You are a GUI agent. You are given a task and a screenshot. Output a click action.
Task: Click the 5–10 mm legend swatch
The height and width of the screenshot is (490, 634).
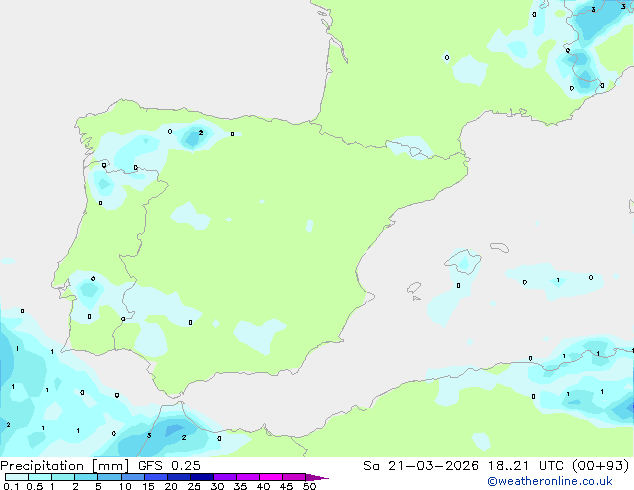point(109,477)
